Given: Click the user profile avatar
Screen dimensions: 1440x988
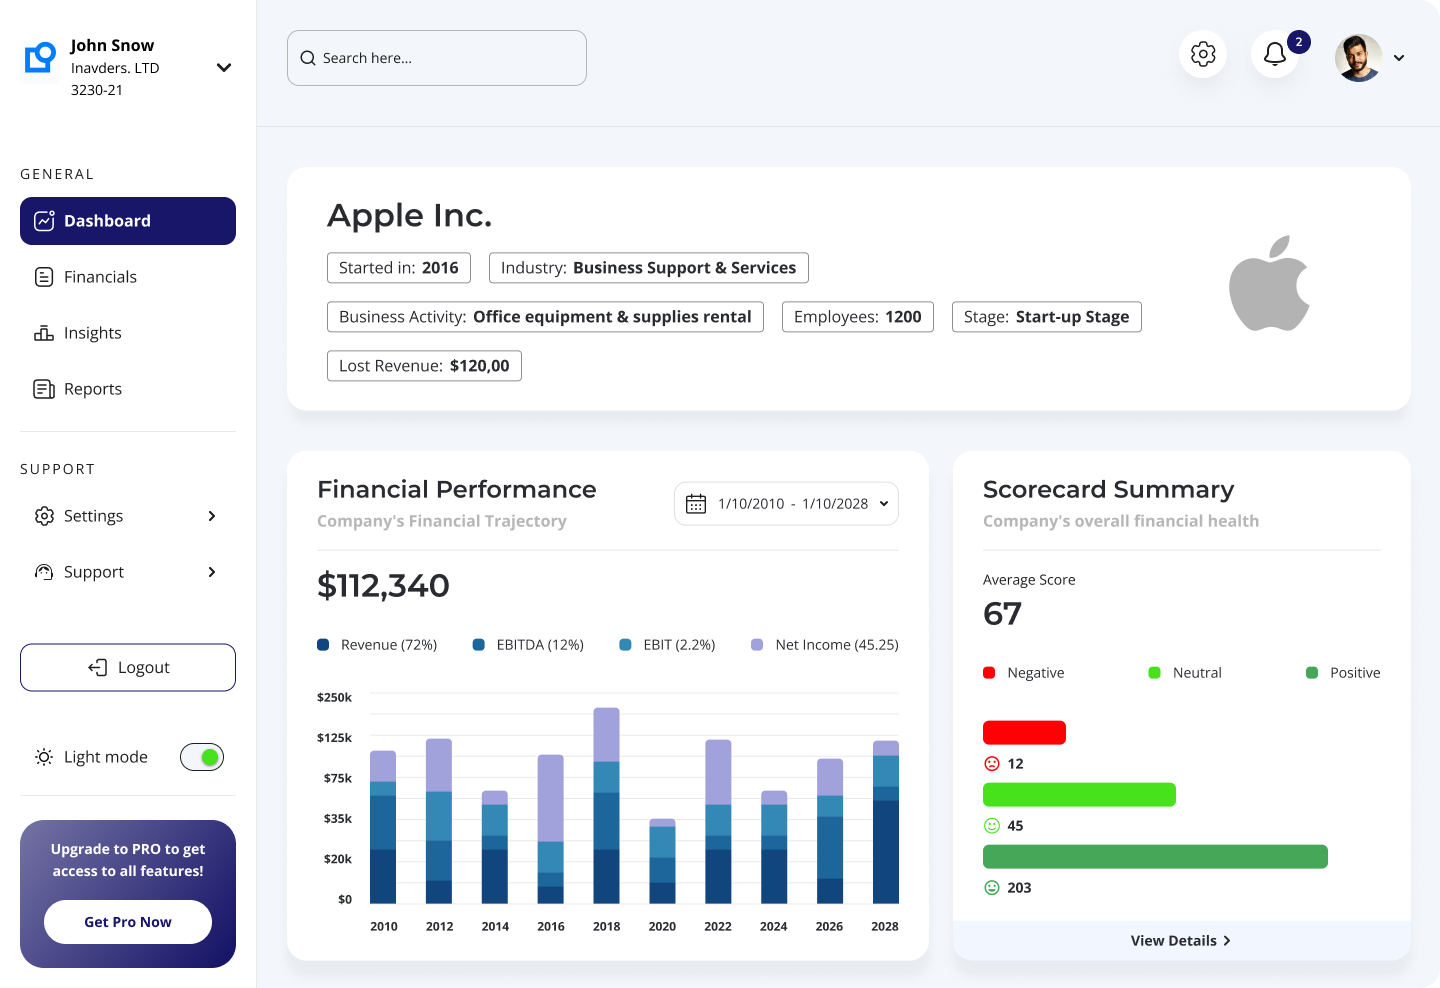Looking at the screenshot, I should tap(1358, 58).
